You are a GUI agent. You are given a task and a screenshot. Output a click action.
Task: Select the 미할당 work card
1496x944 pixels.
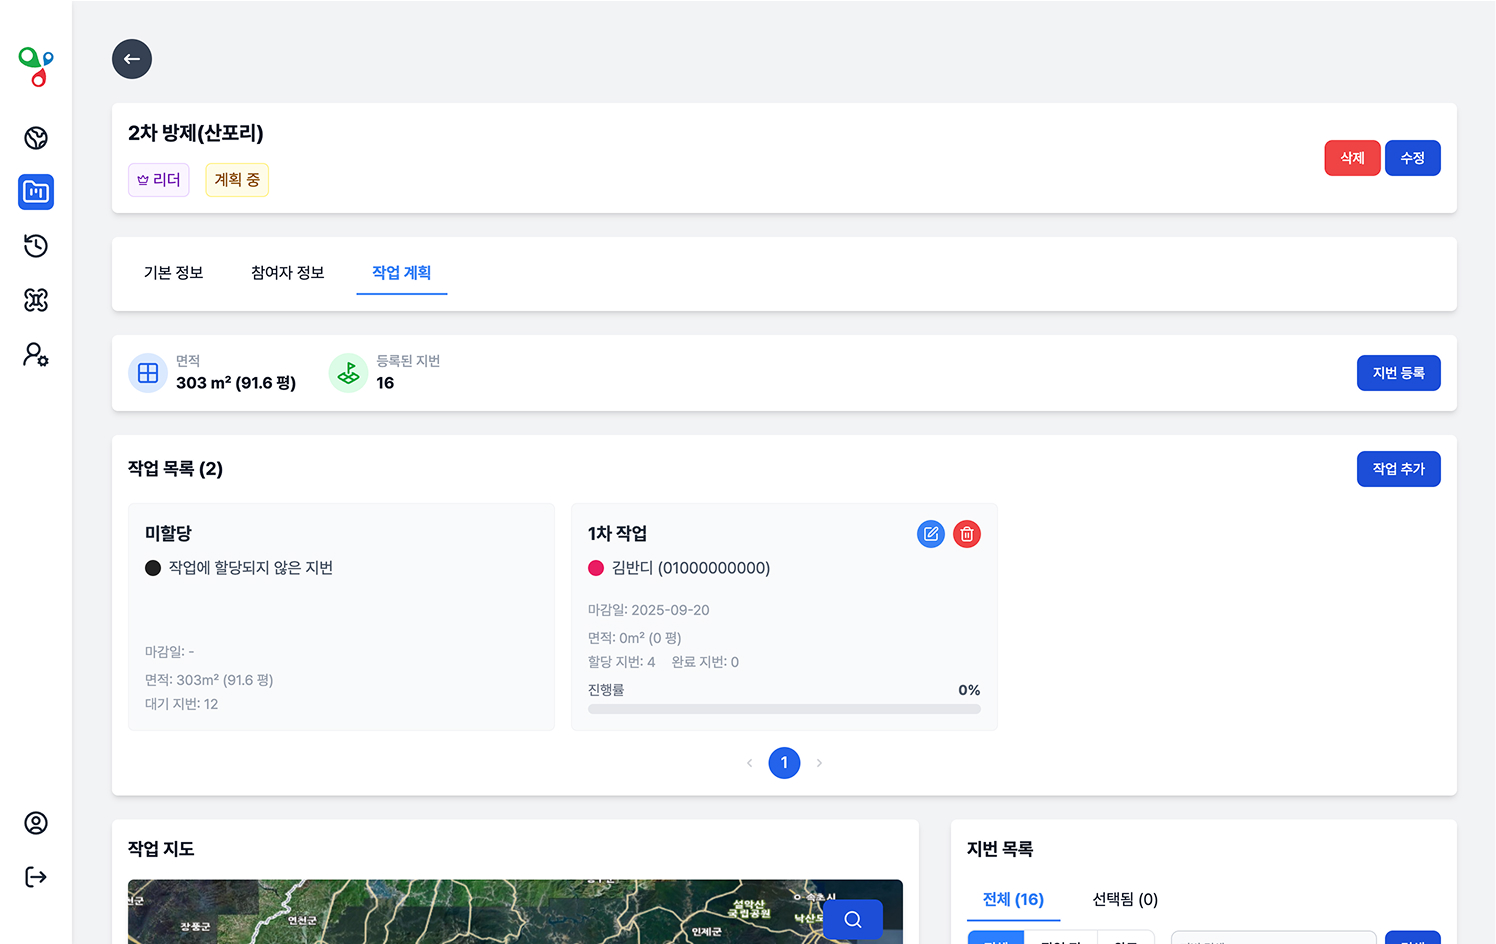pyautogui.click(x=341, y=617)
